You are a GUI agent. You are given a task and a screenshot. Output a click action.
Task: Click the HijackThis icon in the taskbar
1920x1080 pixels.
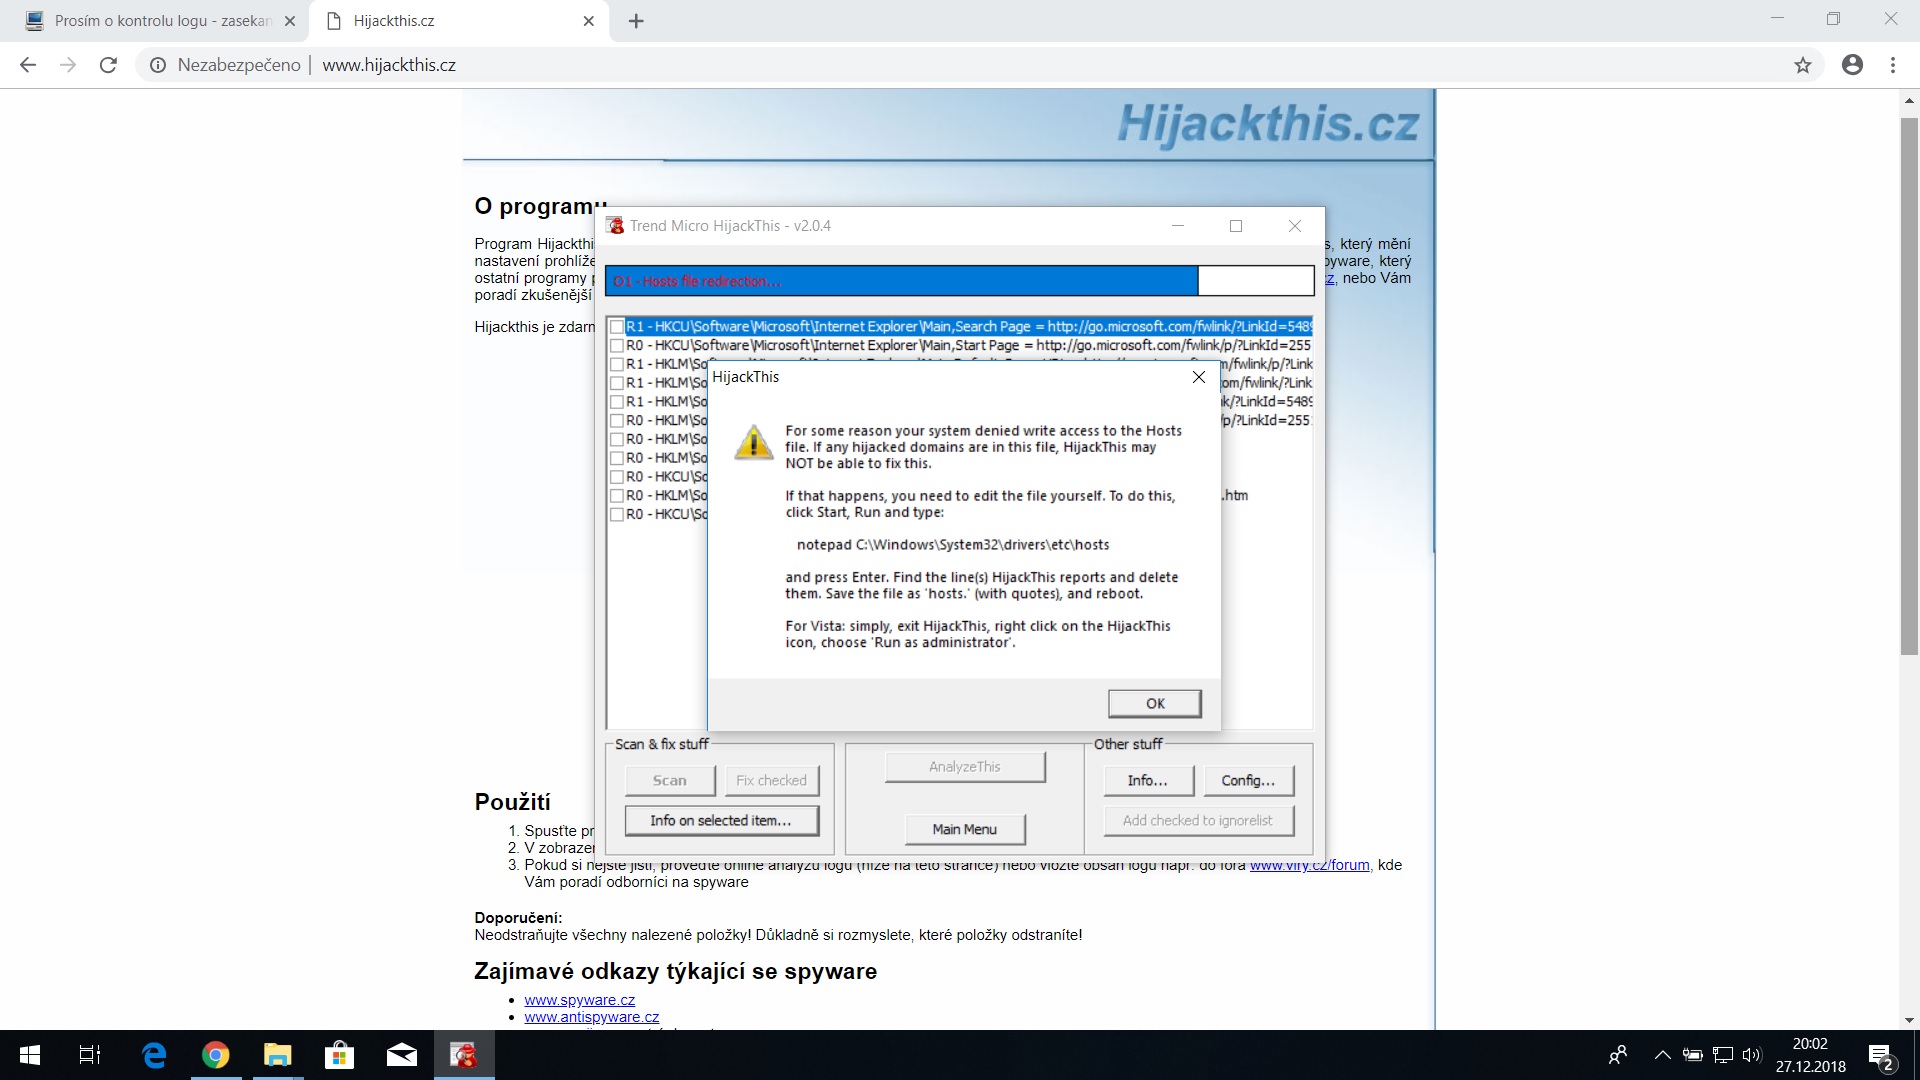pos(464,1055)
